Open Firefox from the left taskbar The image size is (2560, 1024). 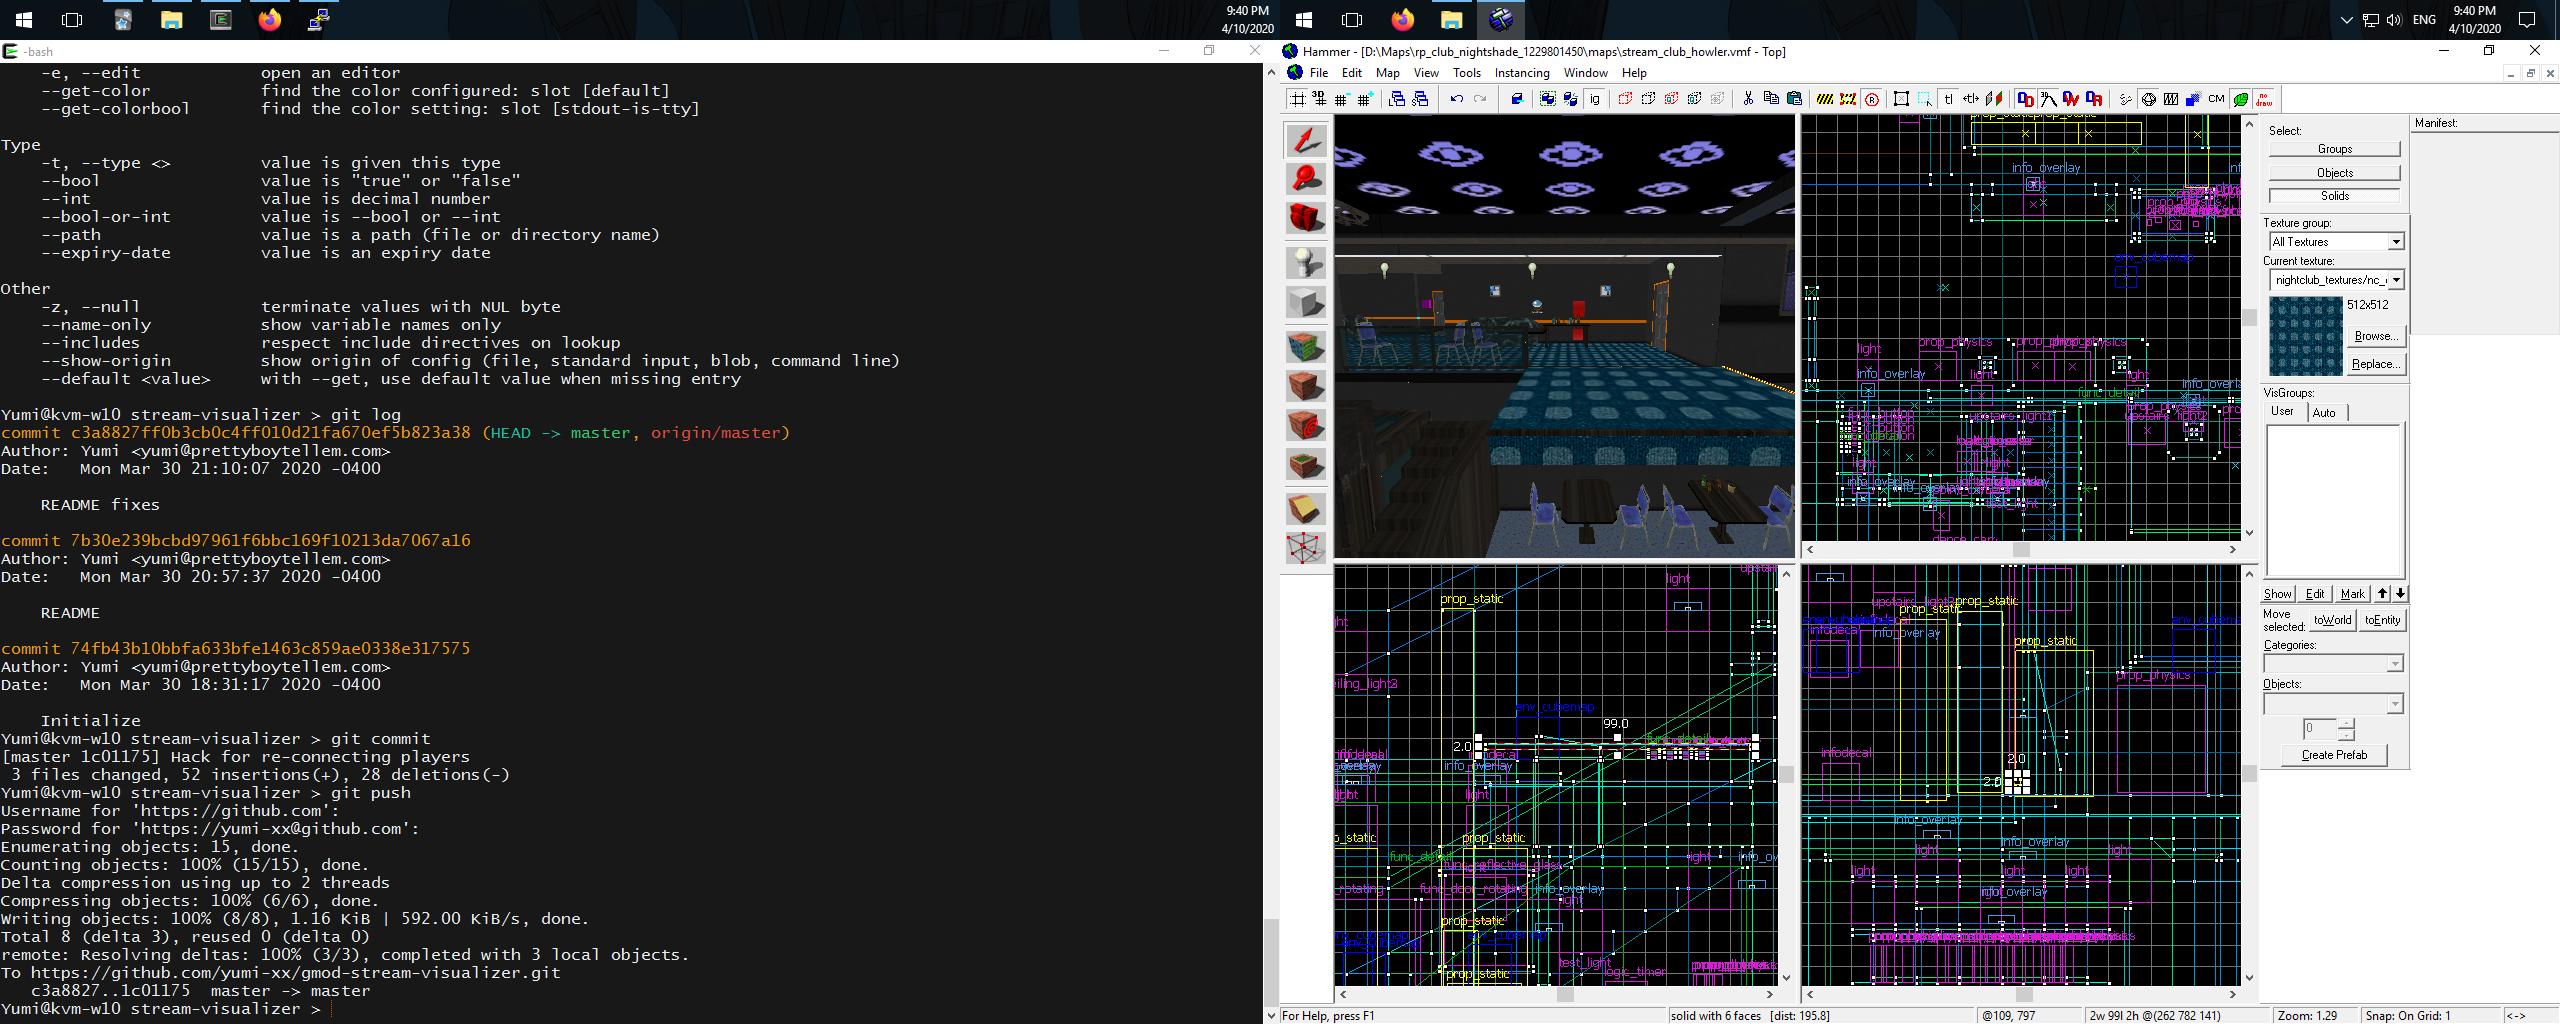click(x=270, y=20)
